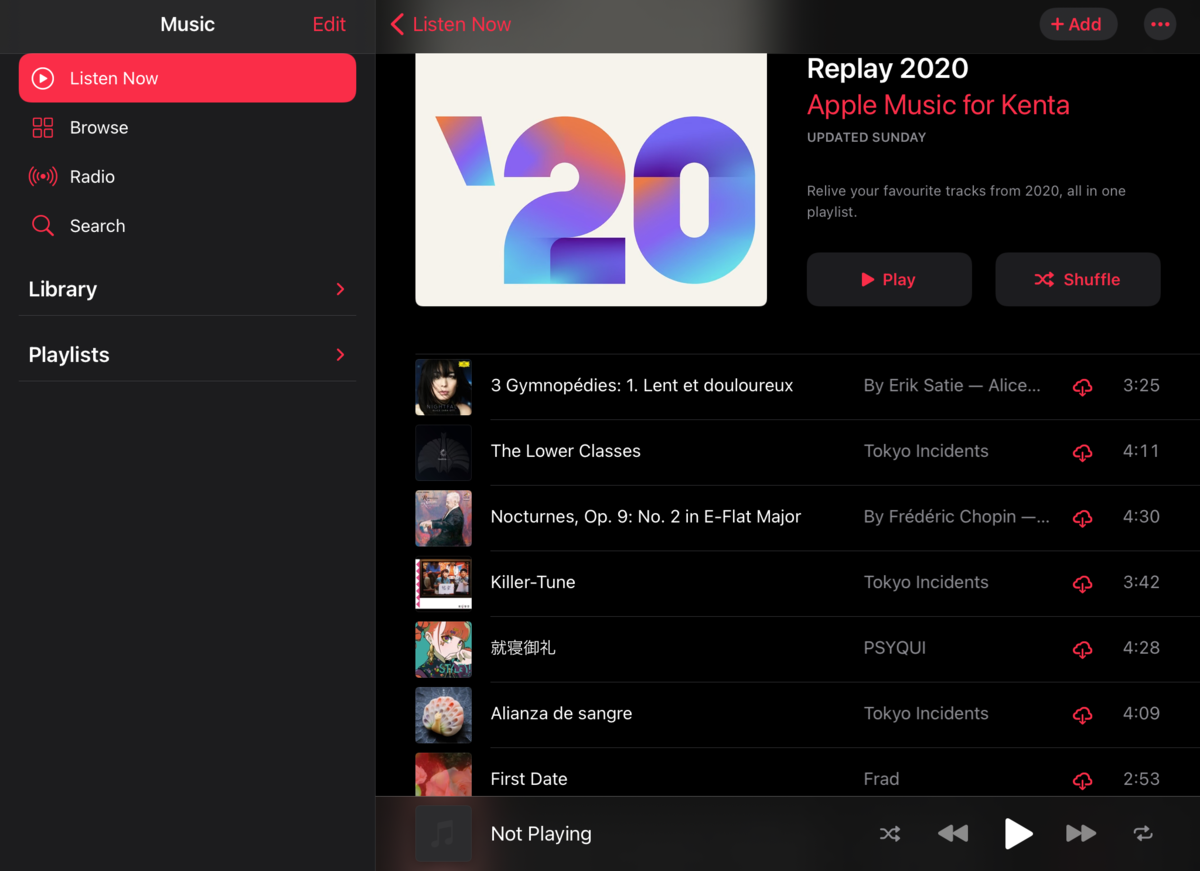This screenshot has height=871, width=1200.
Task: Play the track Killer-Tune
Action: [x=533, y=582]
